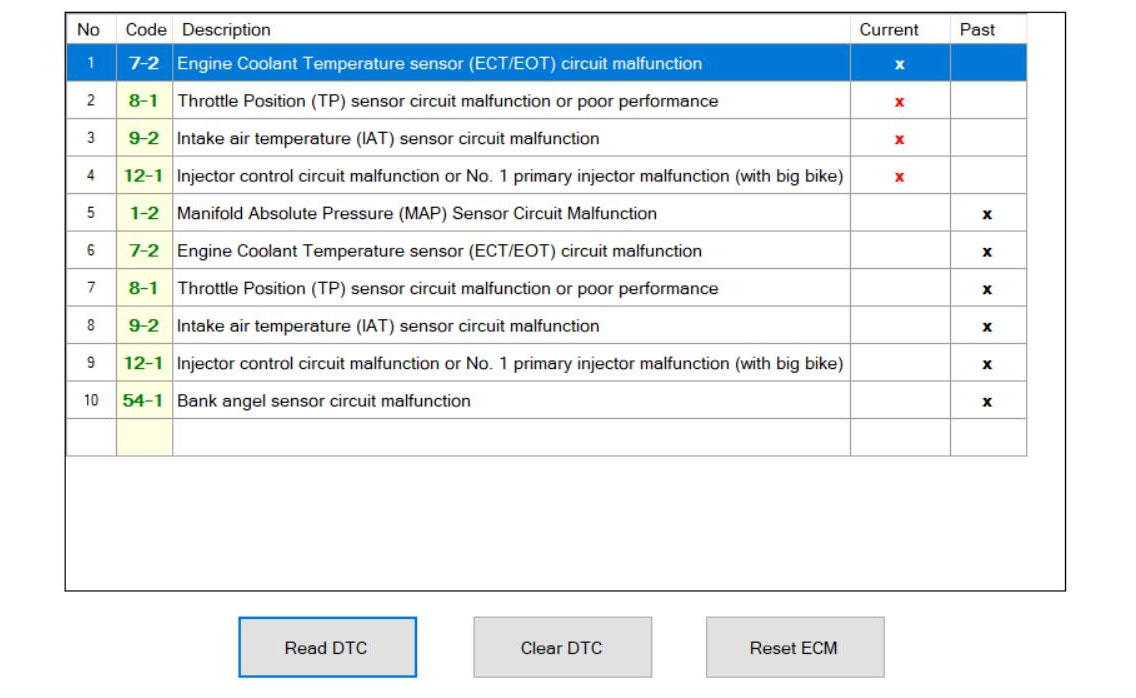The width and height of the screenshot is (1136, 698).
Task: Select row 3 Intake air temperature description
Action: pos(388,139)
